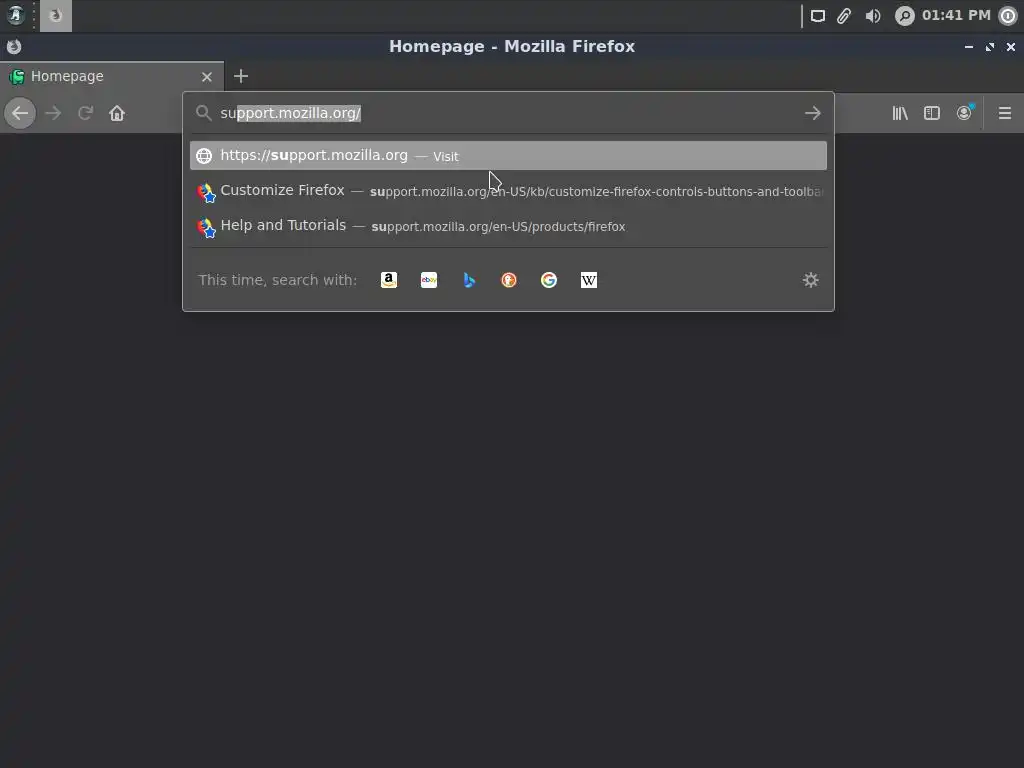The height and width of the screenshot is (768, 1024).
Task: Open the hamburger application menu
Action: click(x=1005, y=113)
